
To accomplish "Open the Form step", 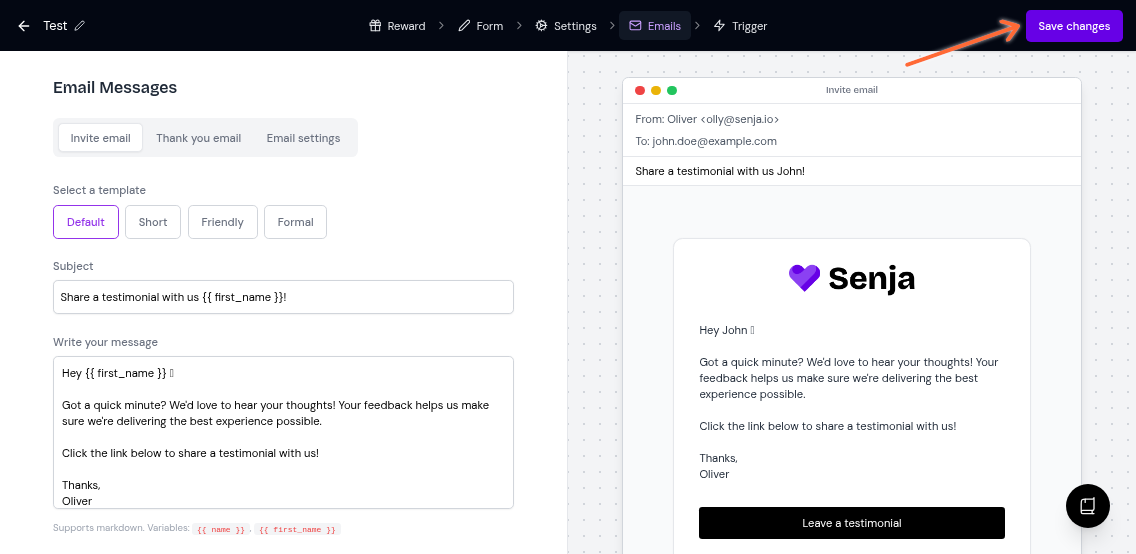I will point(481,26).
